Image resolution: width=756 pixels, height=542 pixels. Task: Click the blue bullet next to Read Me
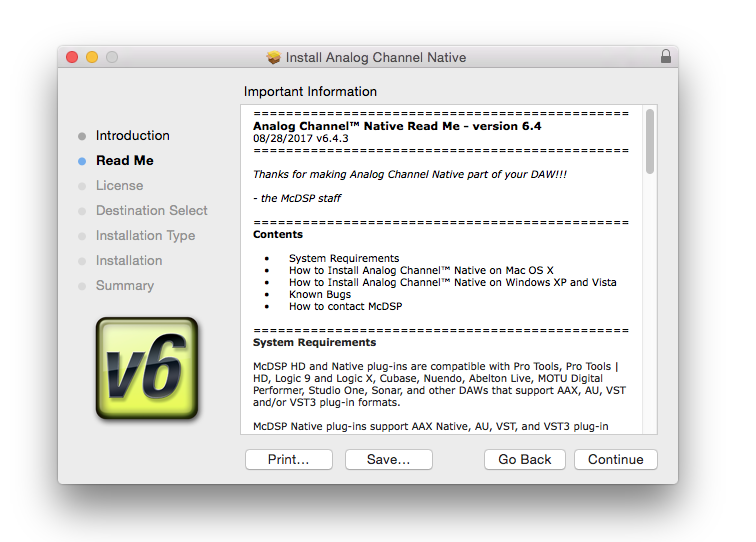click(x=82, y=162)
